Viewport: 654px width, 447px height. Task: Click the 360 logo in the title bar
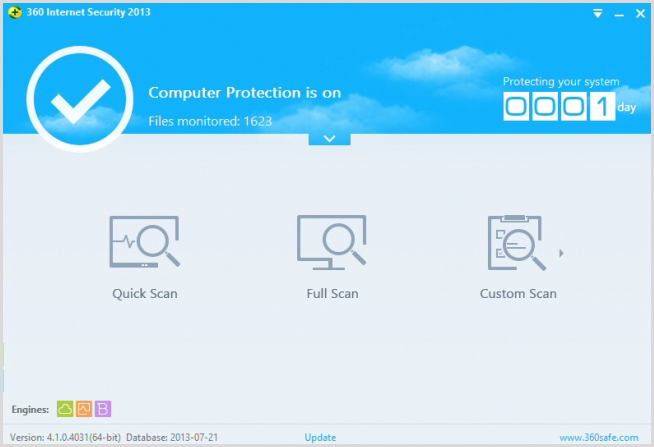point(15,14)
